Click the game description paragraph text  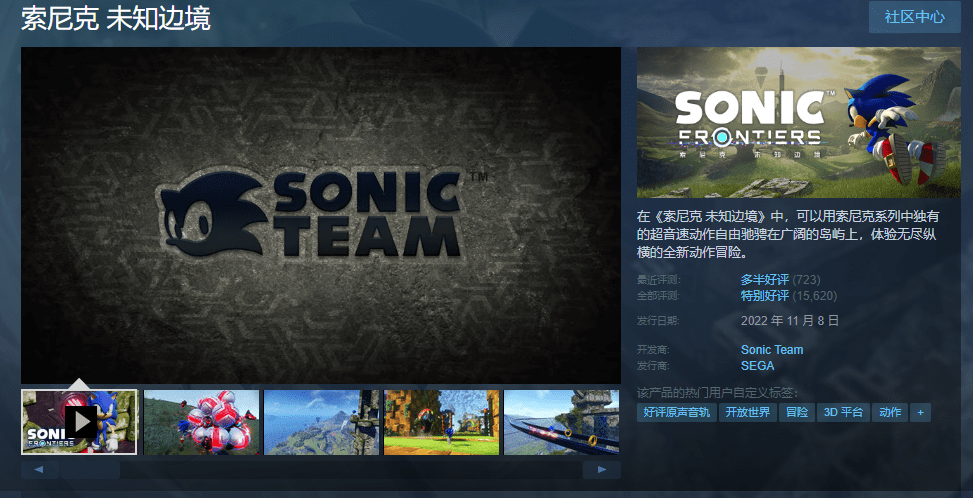pyautogui.click(x=788, y=234)
